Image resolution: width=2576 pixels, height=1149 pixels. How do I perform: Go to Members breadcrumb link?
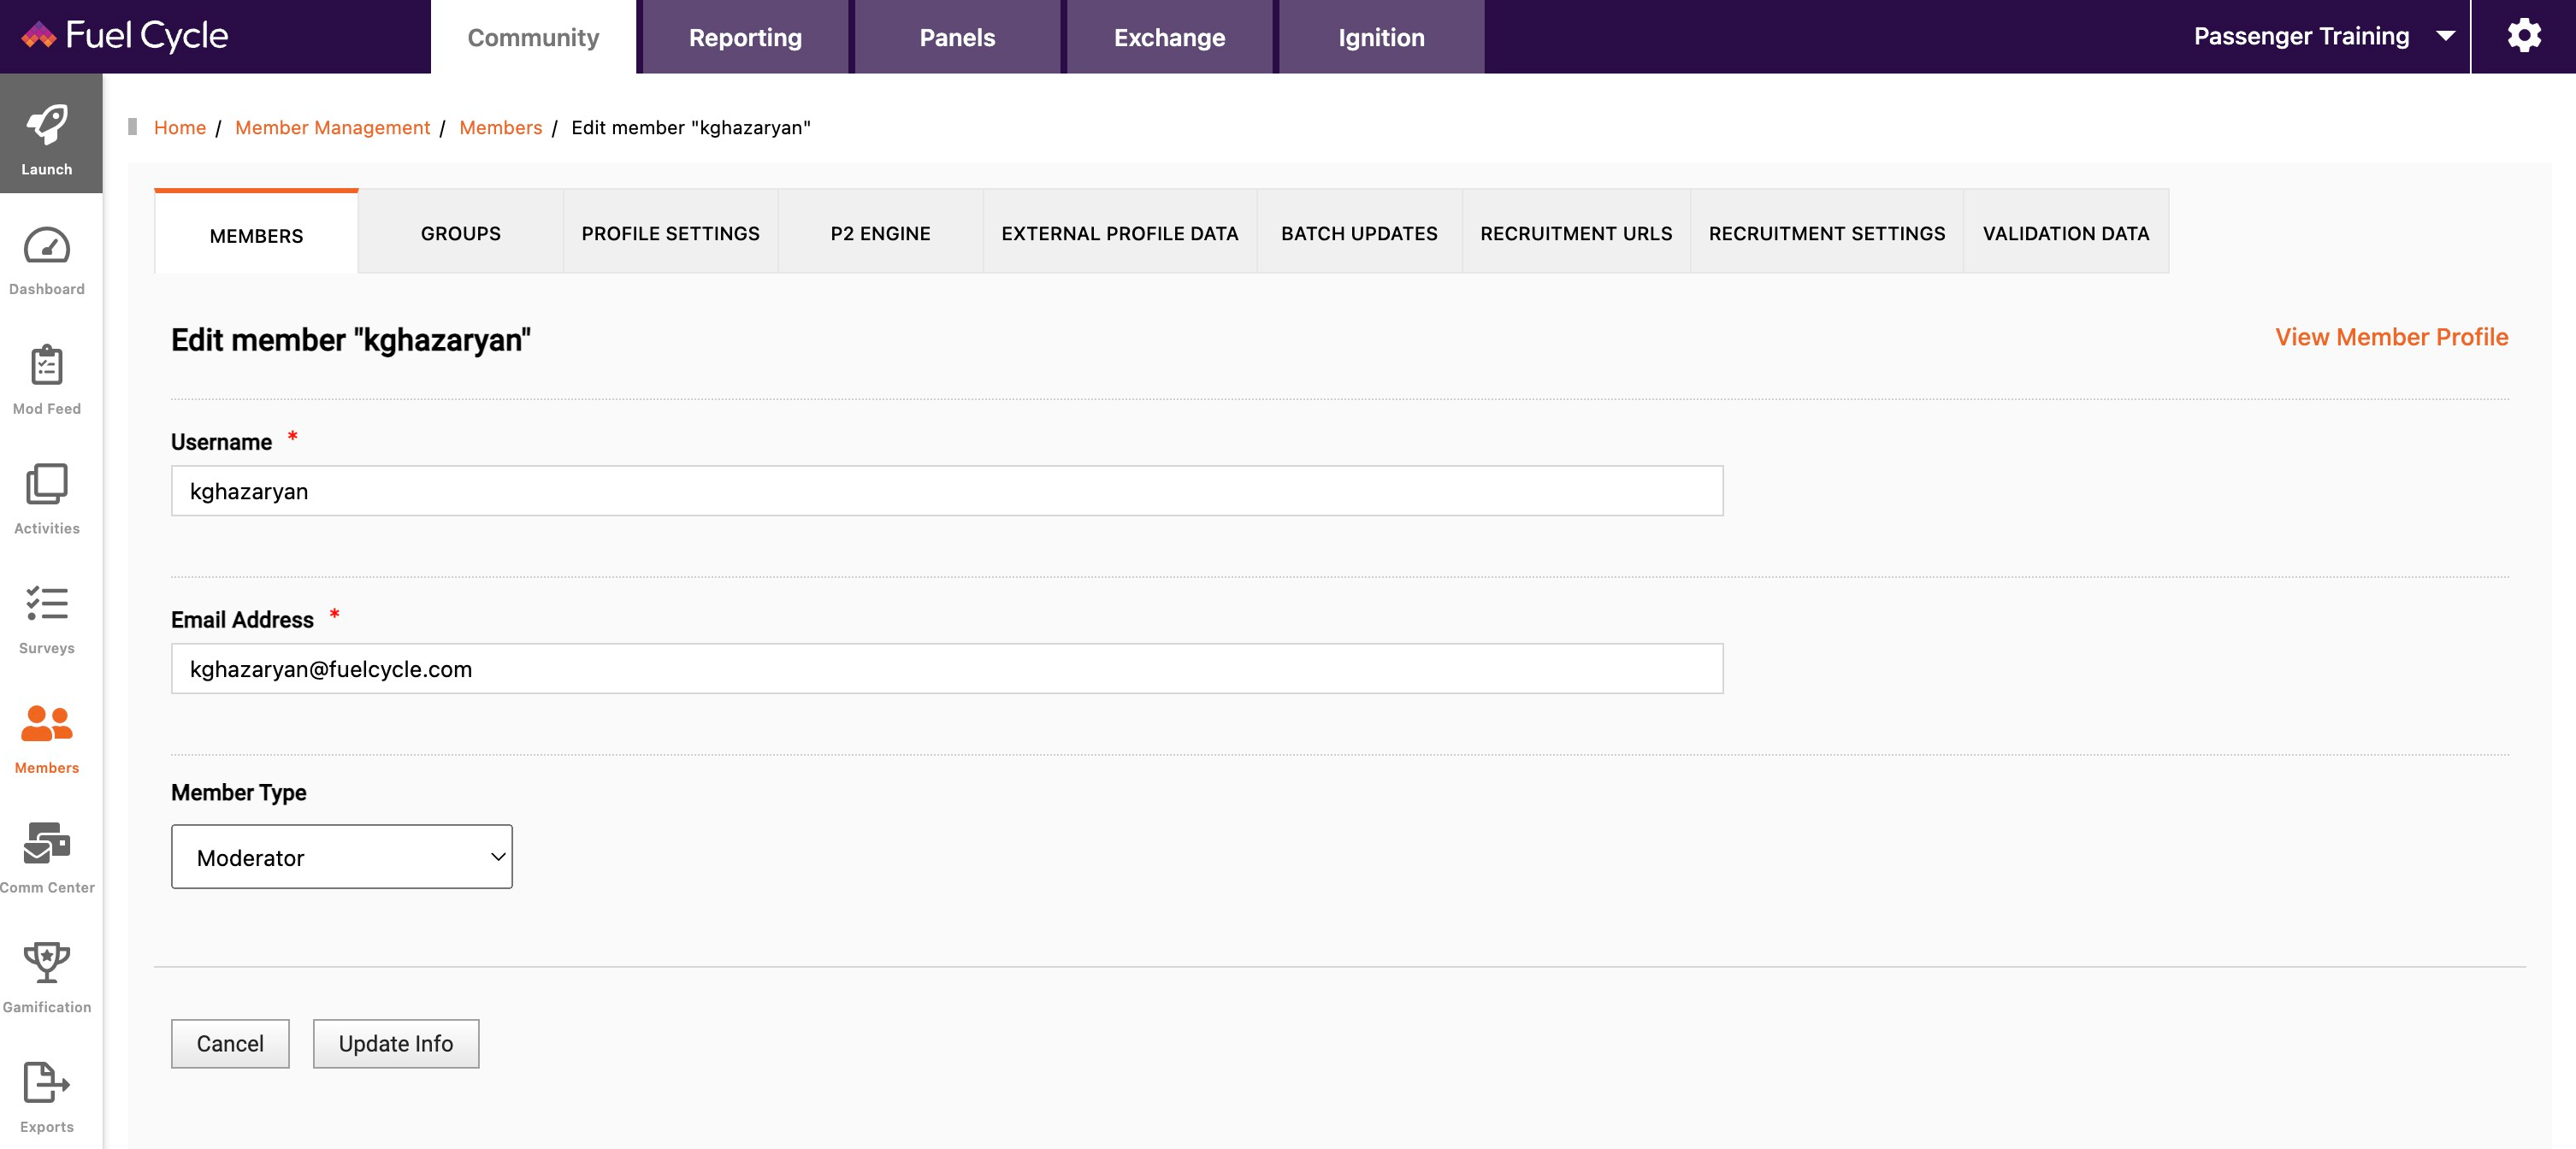(500, 127)
